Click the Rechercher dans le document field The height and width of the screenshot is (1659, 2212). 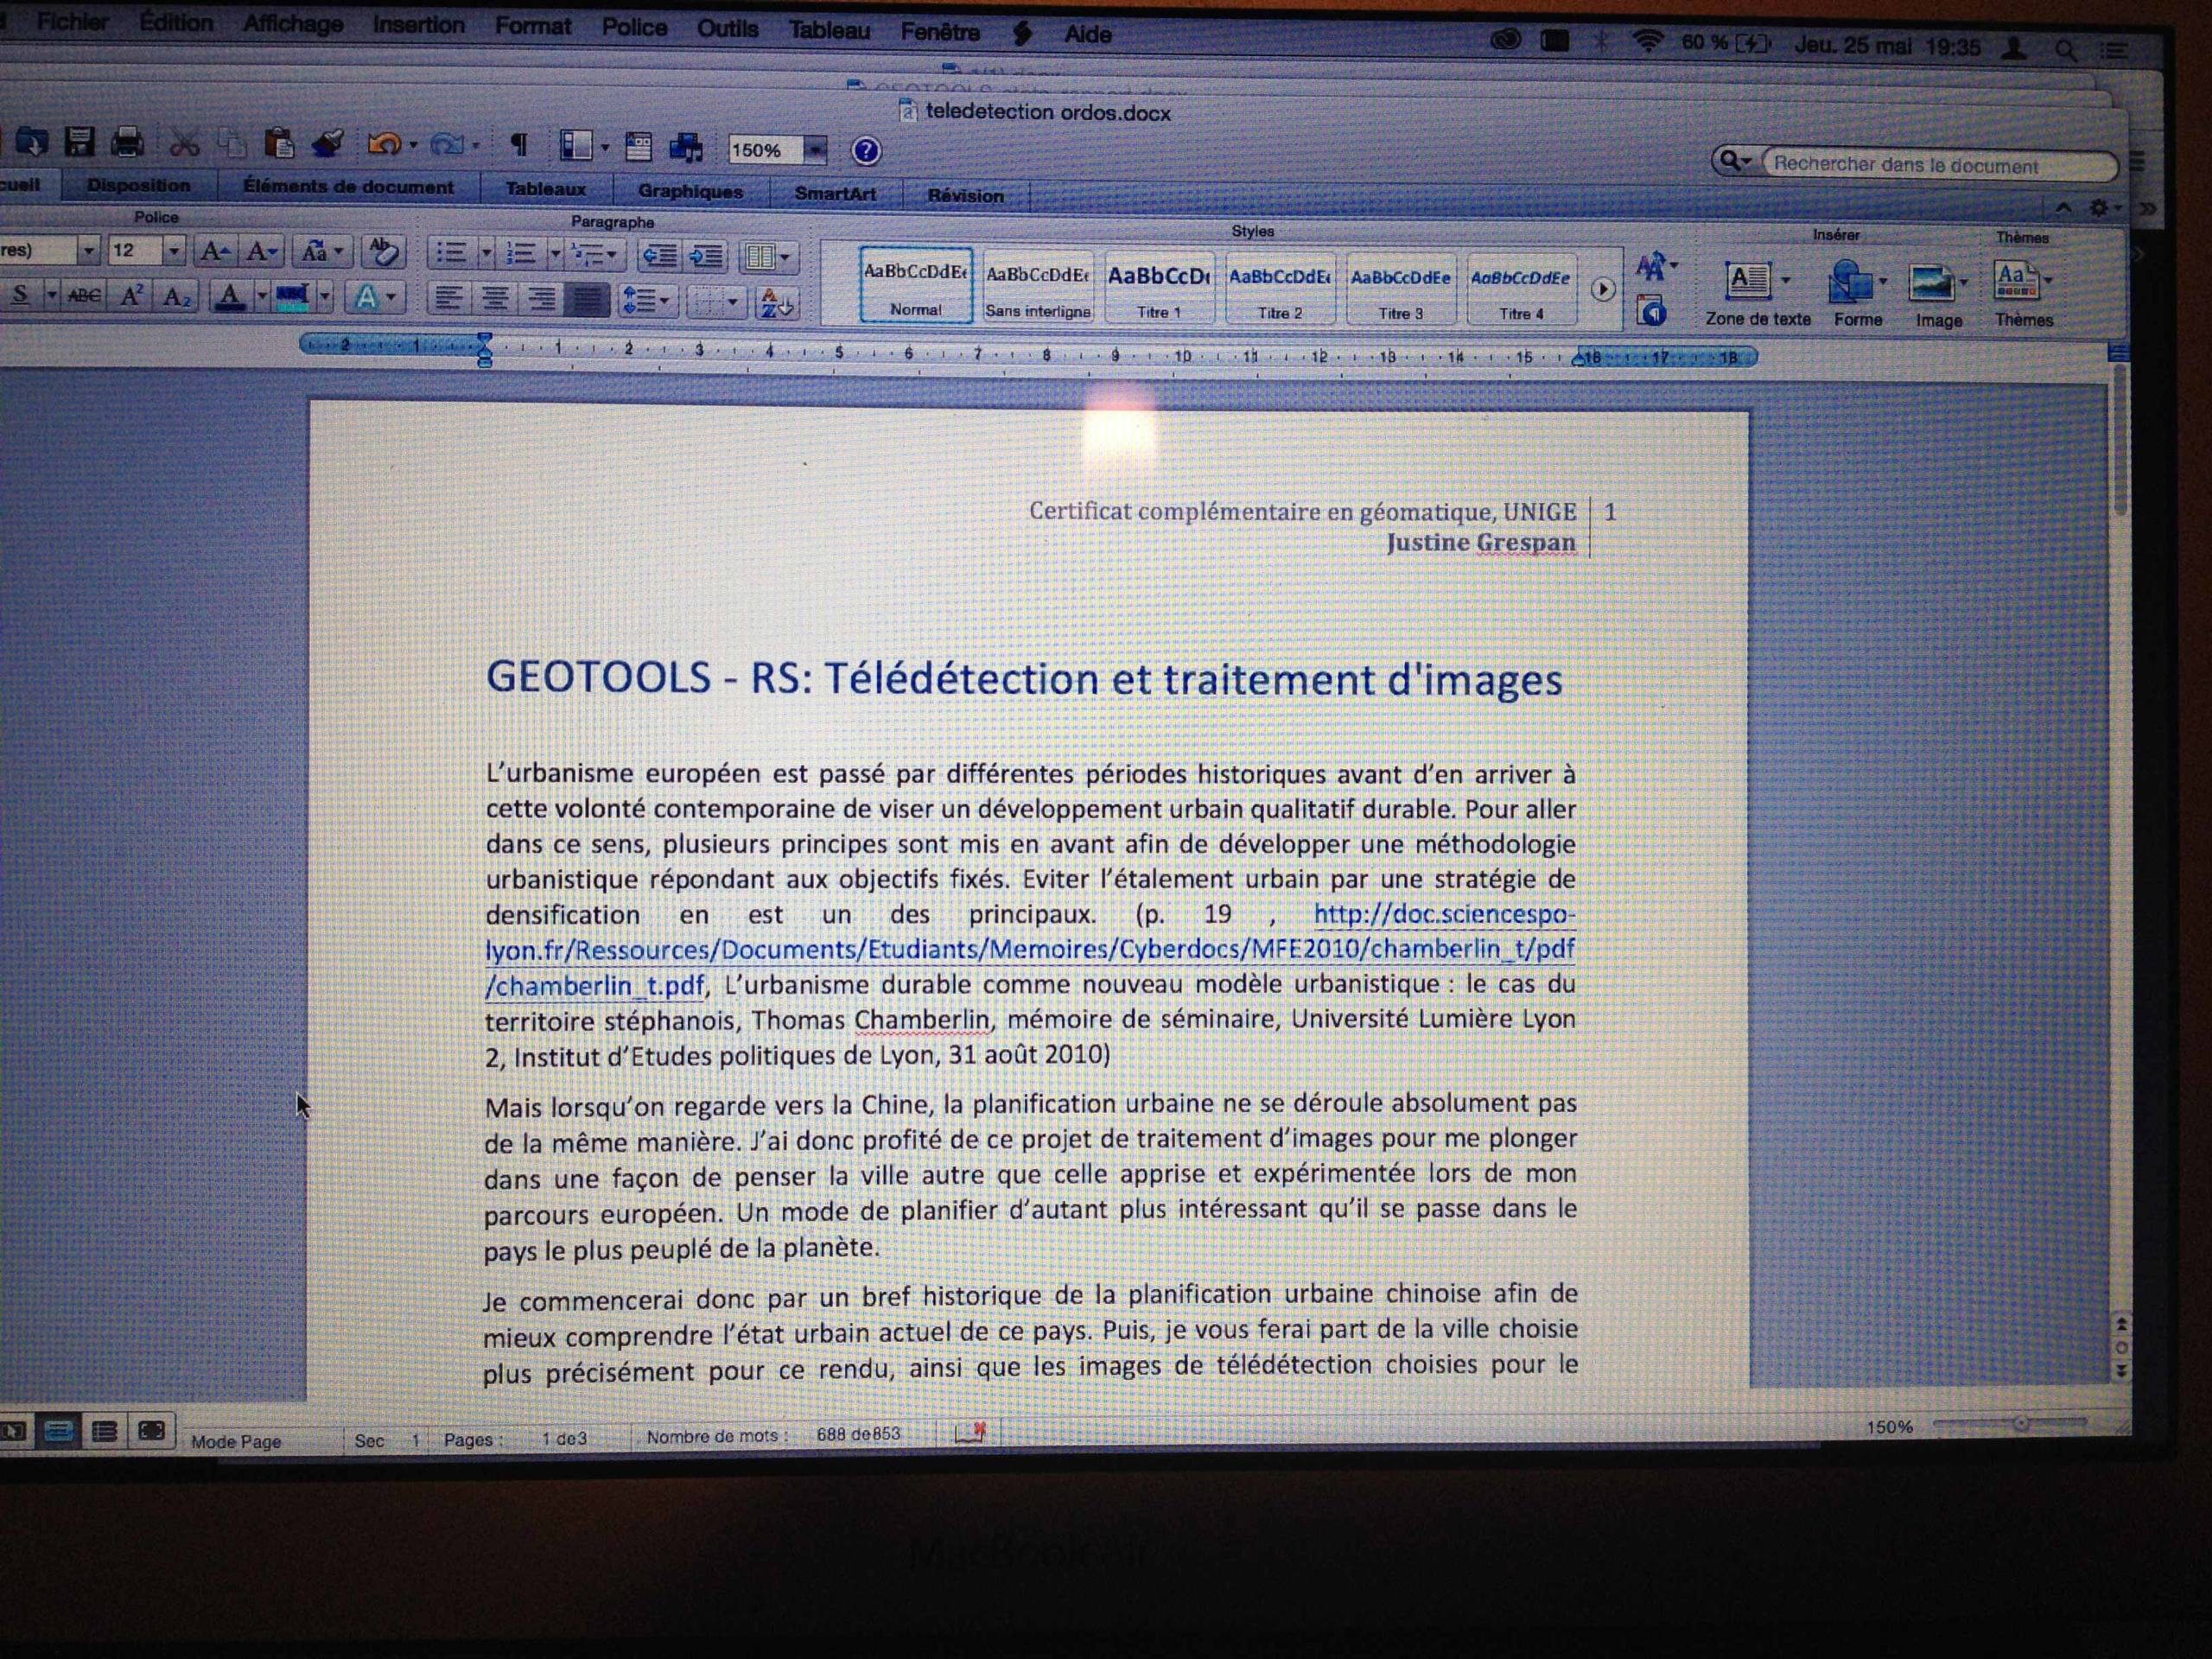coord(1938,165)
